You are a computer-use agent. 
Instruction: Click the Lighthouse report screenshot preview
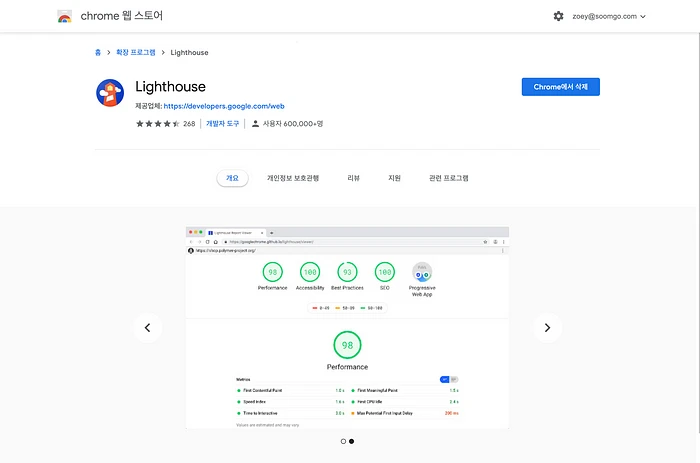click(347, 328)
